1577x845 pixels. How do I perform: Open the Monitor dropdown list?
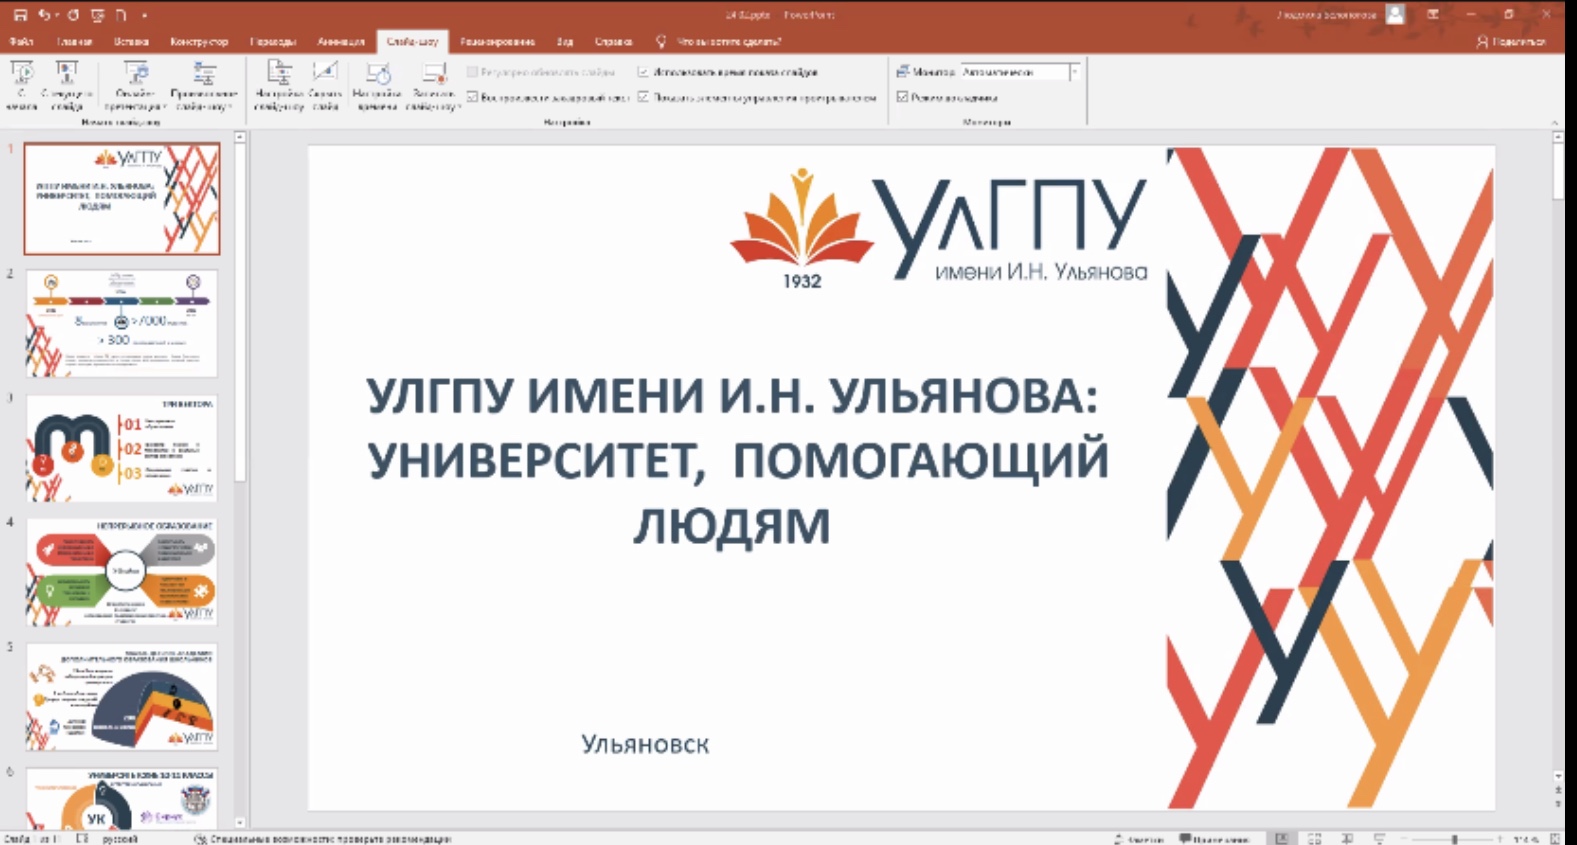pos(1074,72)
